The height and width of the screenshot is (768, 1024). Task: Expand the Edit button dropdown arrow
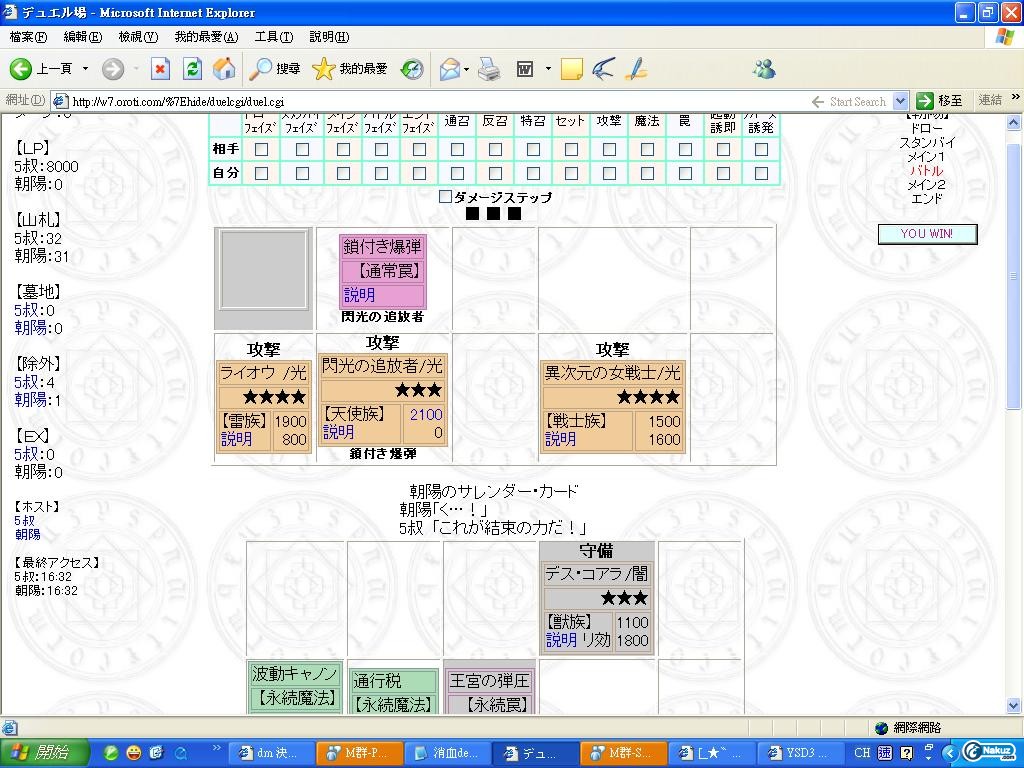pos(547,69)
